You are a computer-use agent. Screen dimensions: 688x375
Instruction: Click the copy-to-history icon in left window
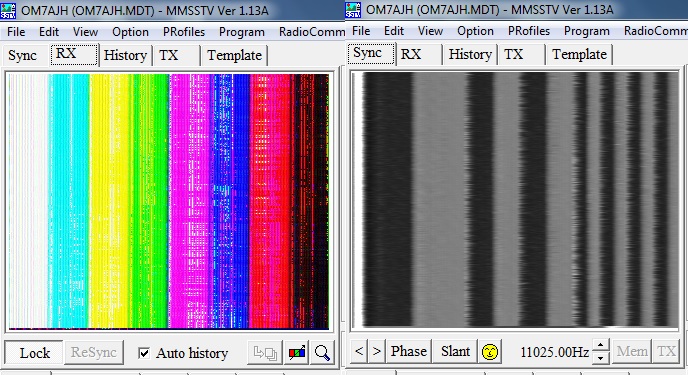[265, 353]
